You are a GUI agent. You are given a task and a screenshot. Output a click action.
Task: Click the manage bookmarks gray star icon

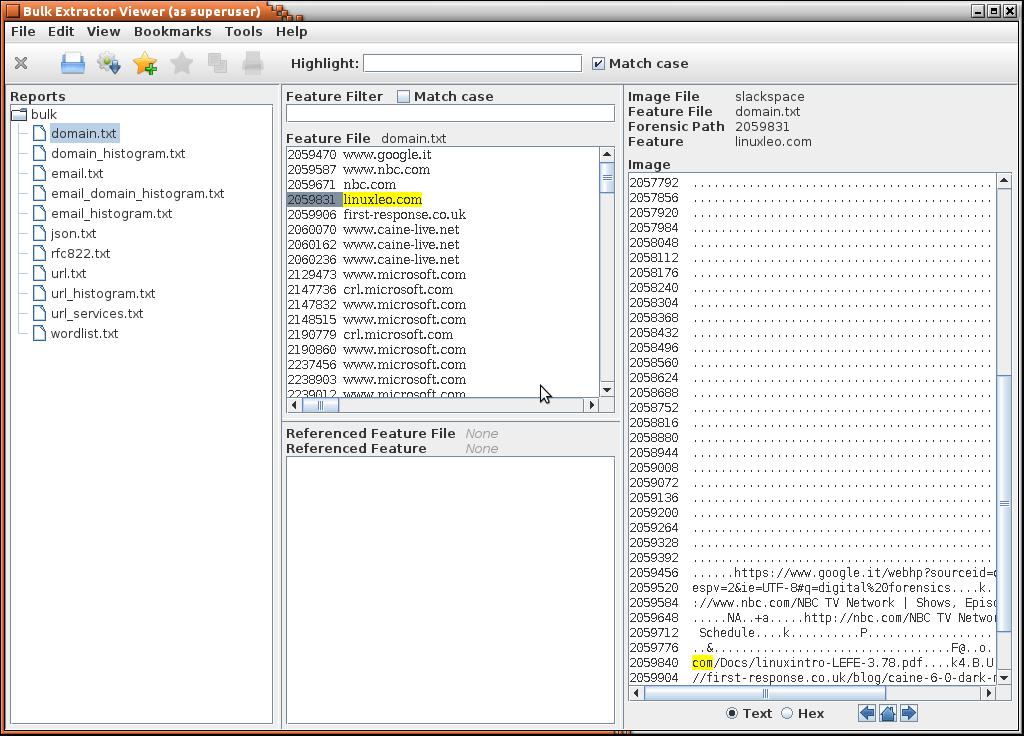click(x=182, y=63)
